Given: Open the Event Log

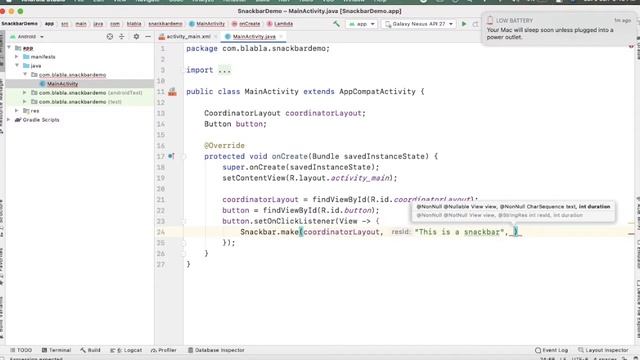Looking at the screenshot, I should click(x=551, y=350).
